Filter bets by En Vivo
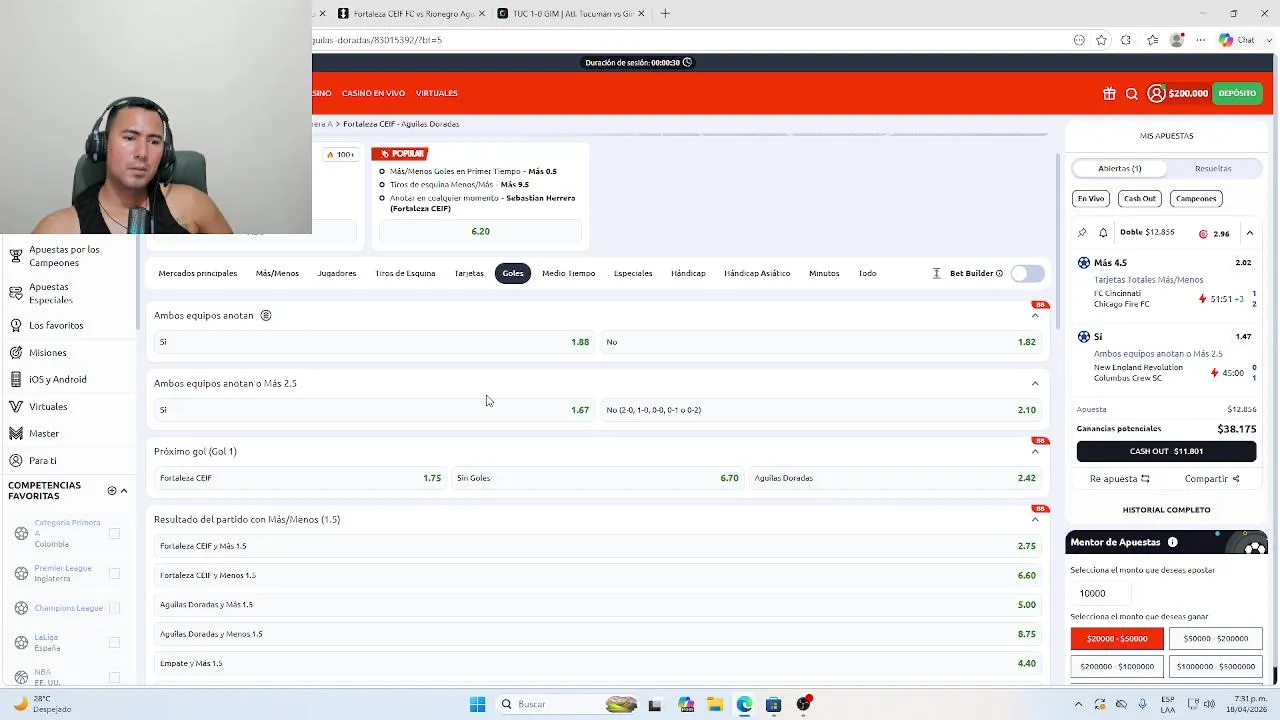This screenshot has width=1280, height=720. (x=1091, y=198)
